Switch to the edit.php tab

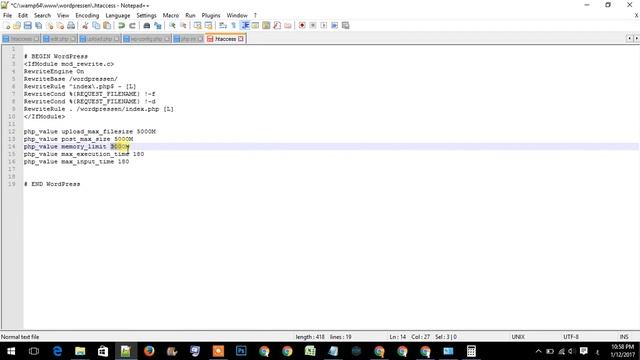59,39
